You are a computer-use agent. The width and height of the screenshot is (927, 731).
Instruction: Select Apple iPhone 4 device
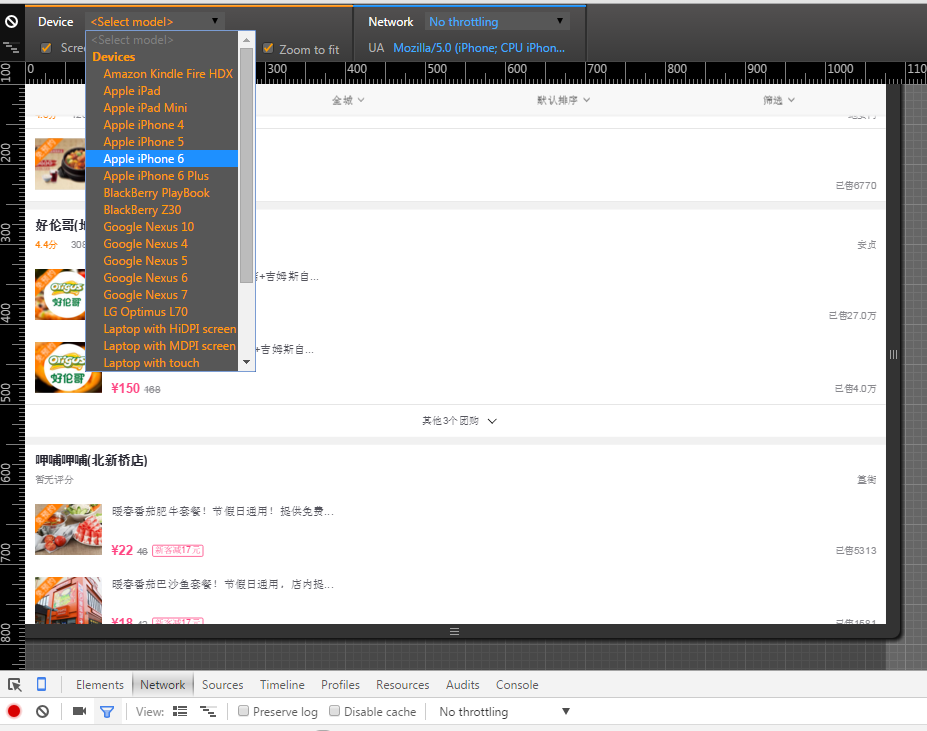click(x=162, y=125)
